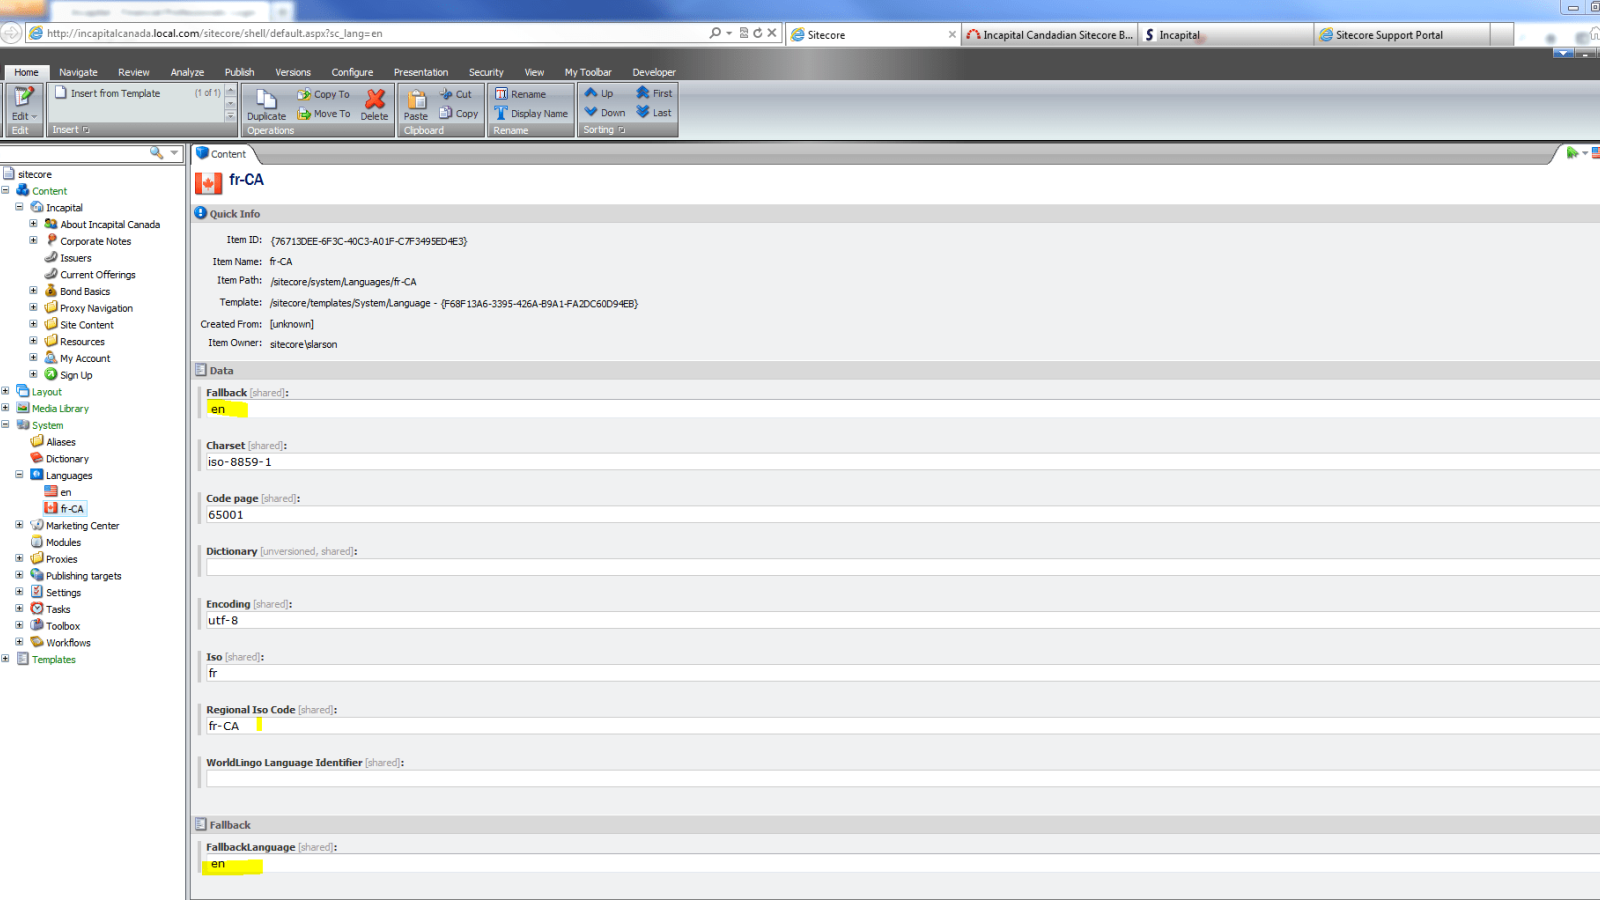Expand the Templates tree node
This screenshot has width=1600, height=900.
coord(6,659)
